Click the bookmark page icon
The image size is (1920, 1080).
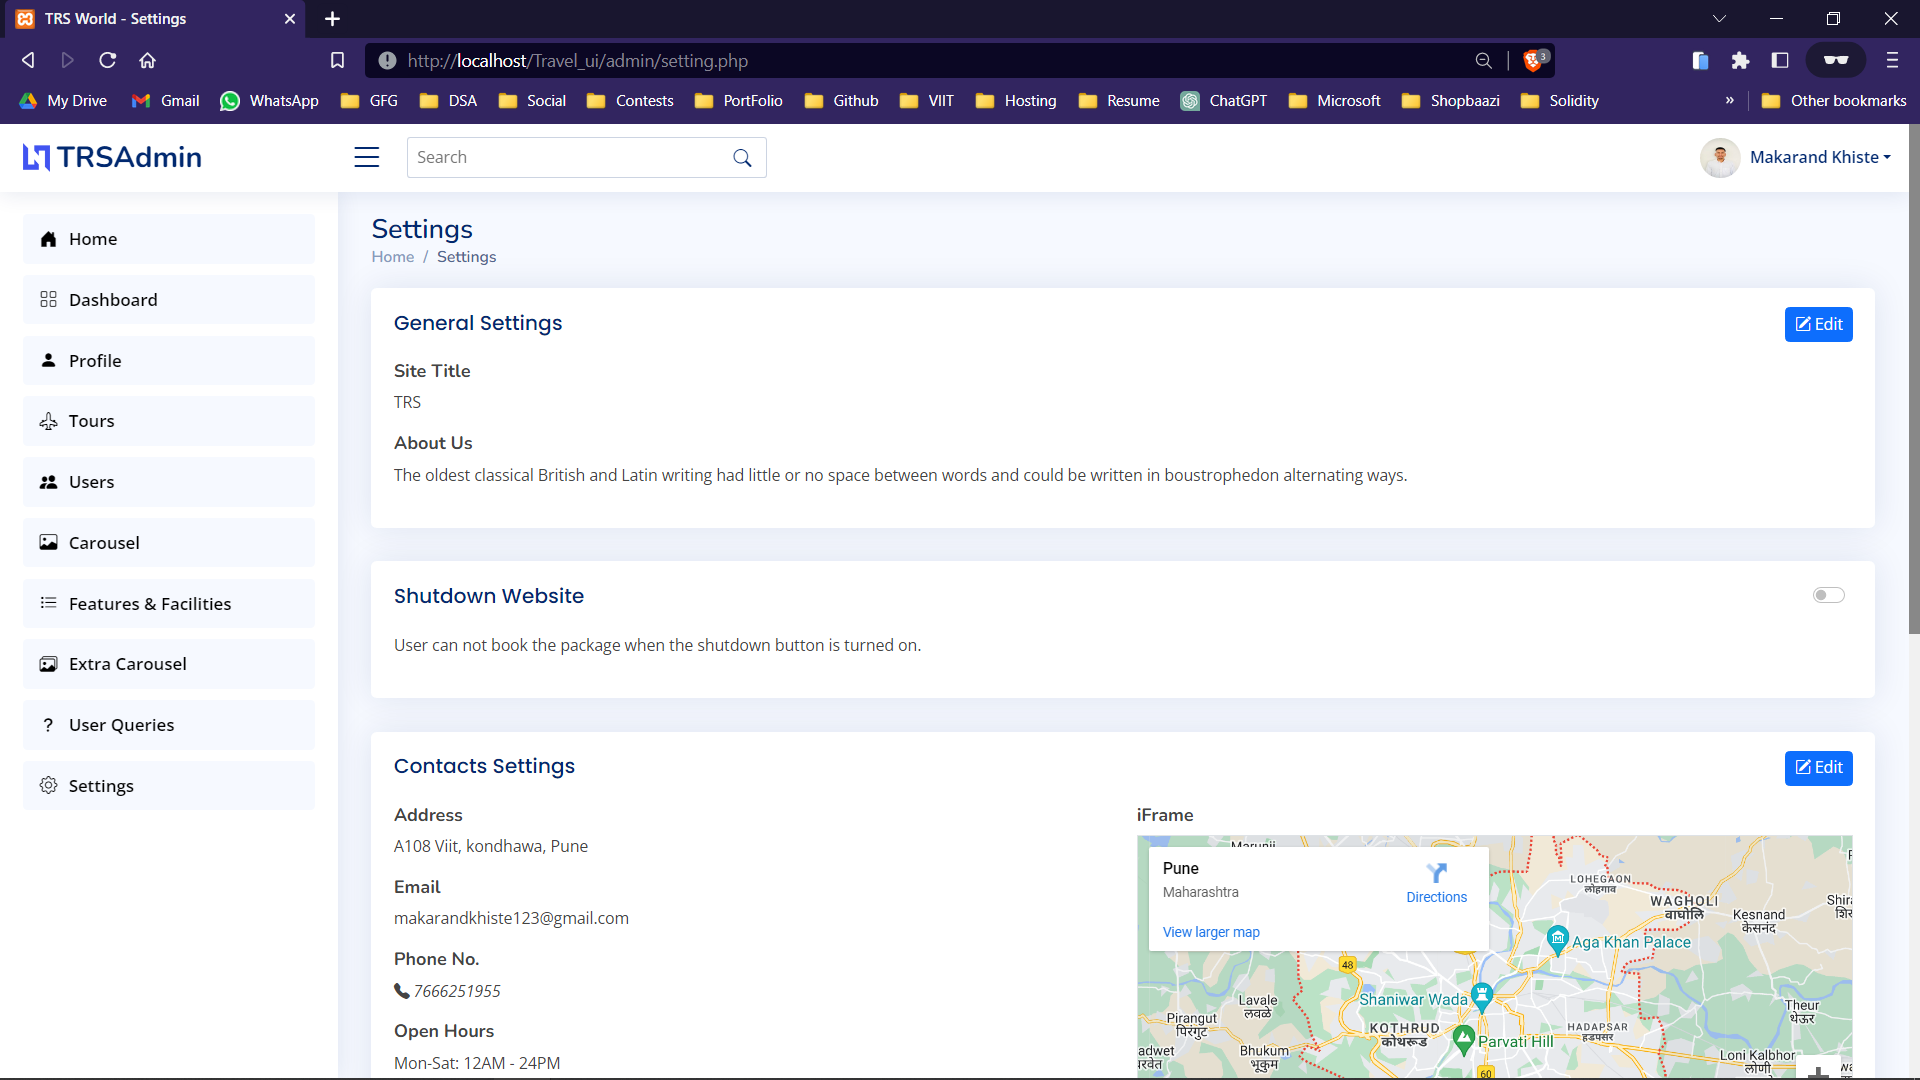click(x=337, y=61)
